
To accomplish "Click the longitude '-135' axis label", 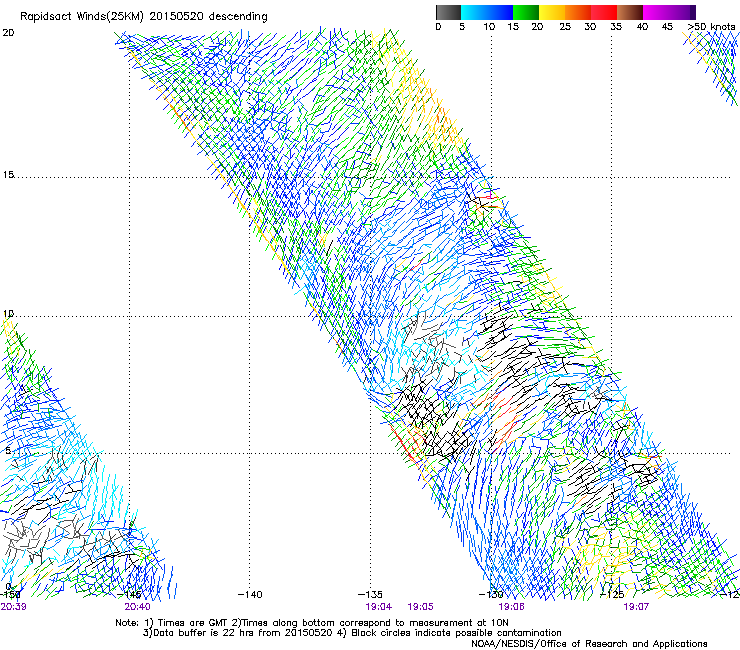I will 370,595.
